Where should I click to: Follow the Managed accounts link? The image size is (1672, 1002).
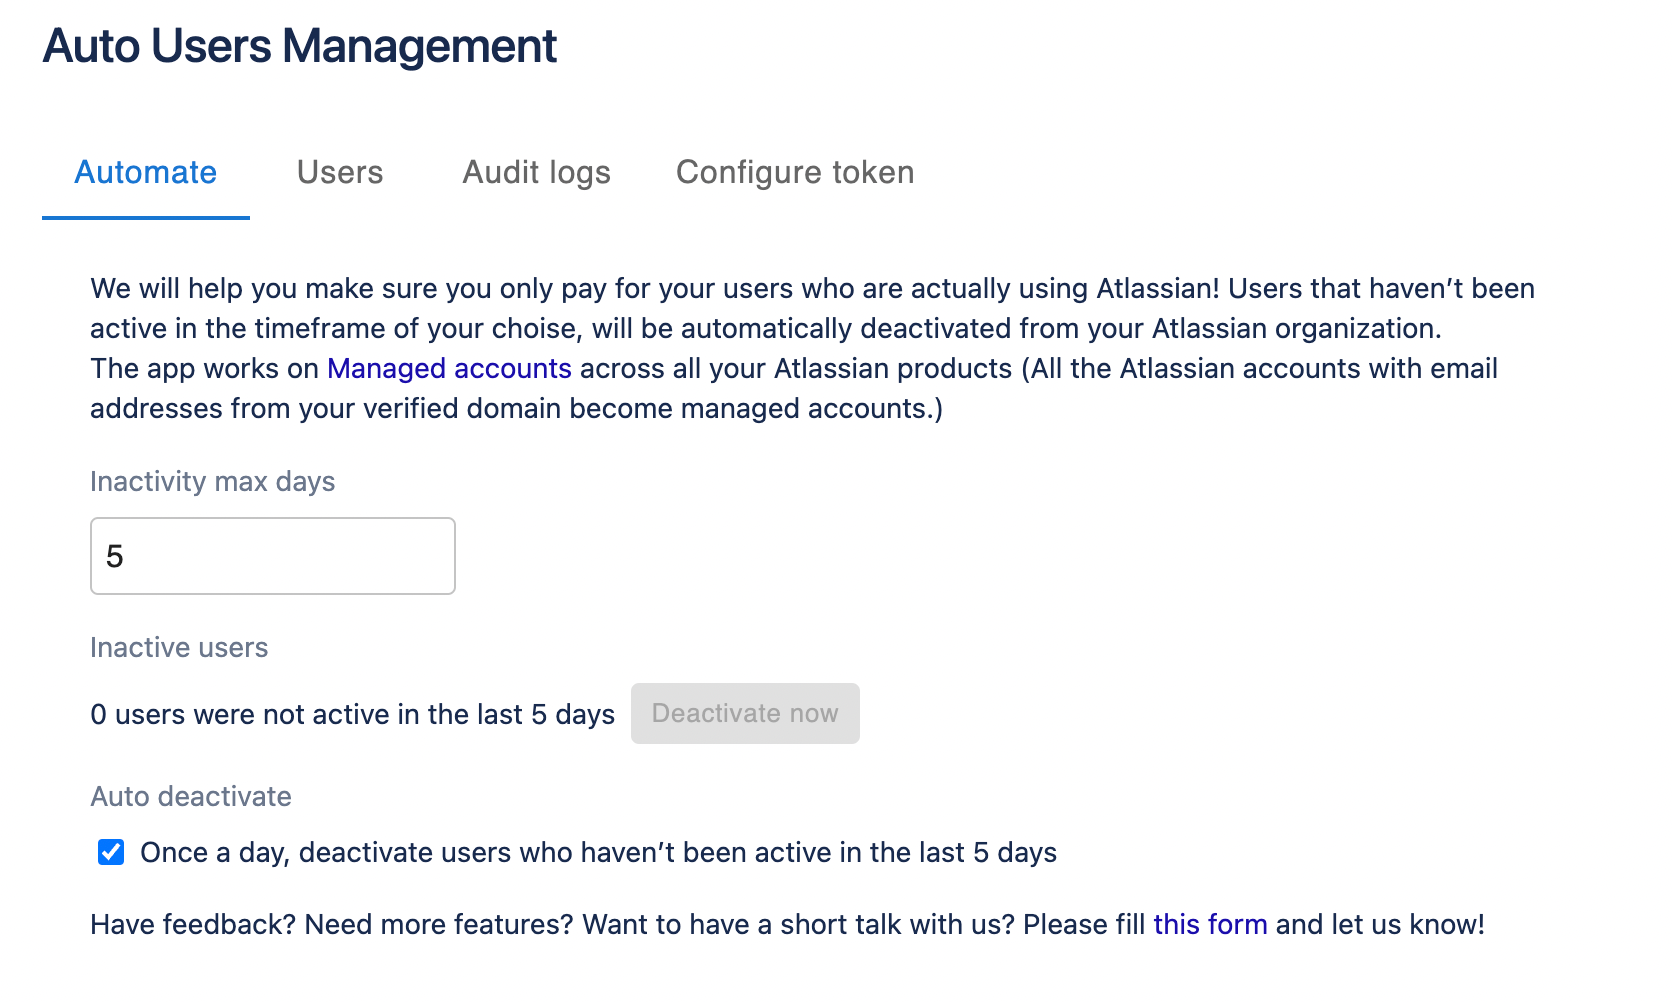[449, 368]
